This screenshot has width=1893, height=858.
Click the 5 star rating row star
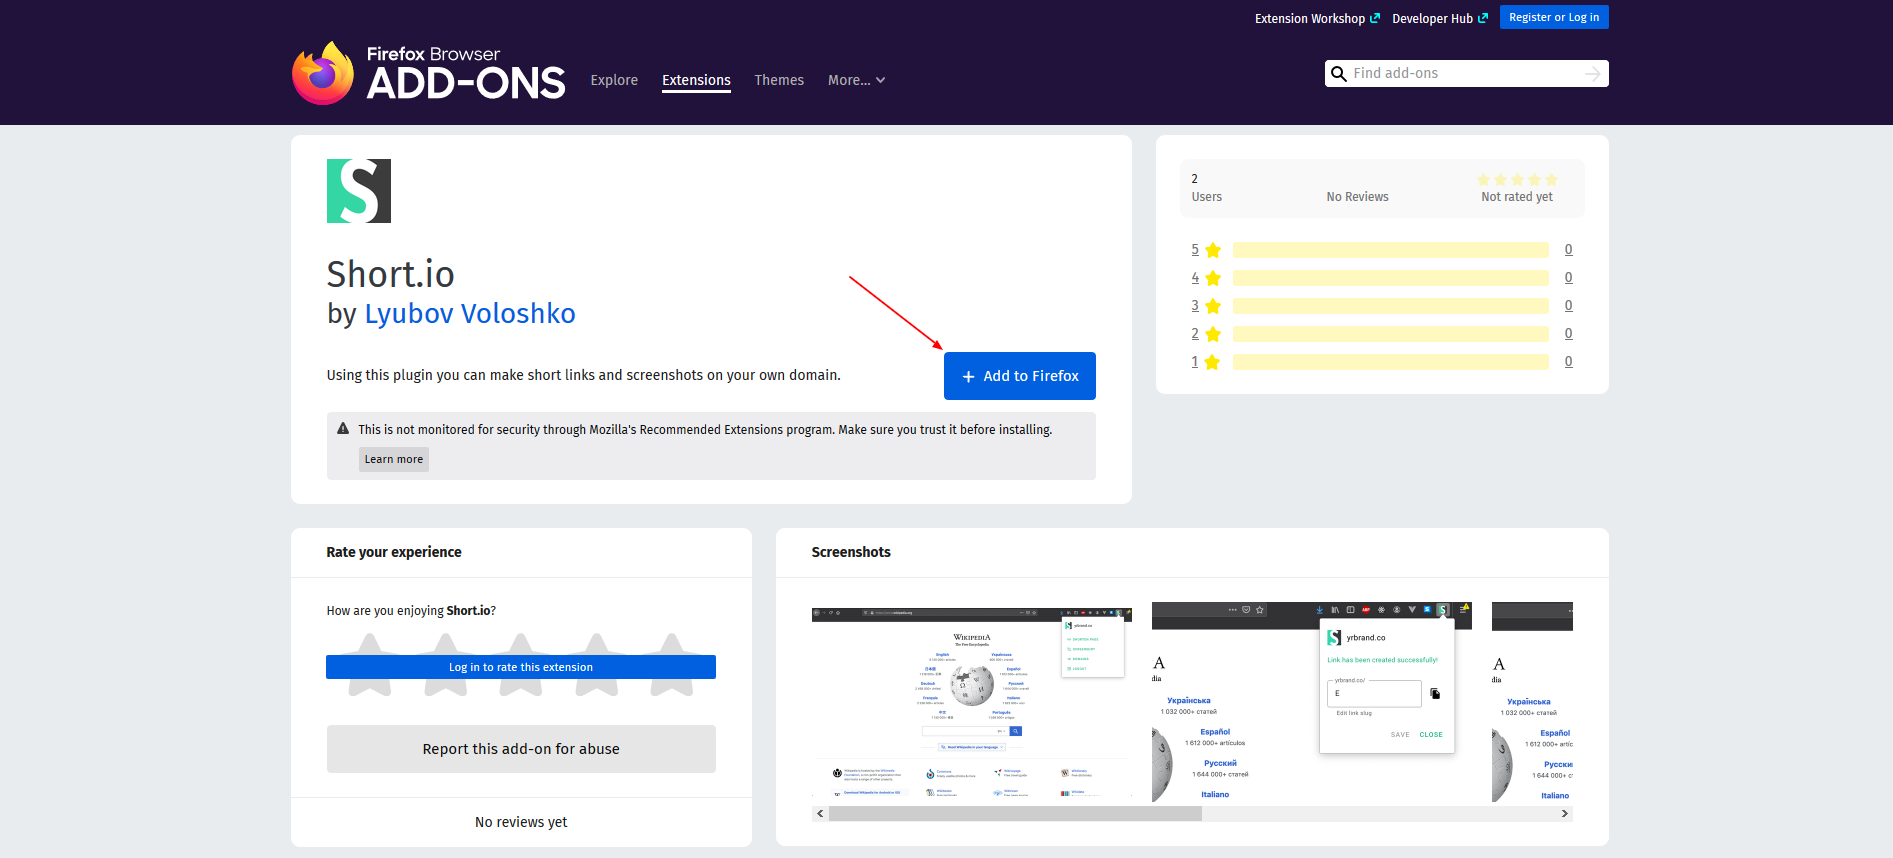[x=1213, y=250]
